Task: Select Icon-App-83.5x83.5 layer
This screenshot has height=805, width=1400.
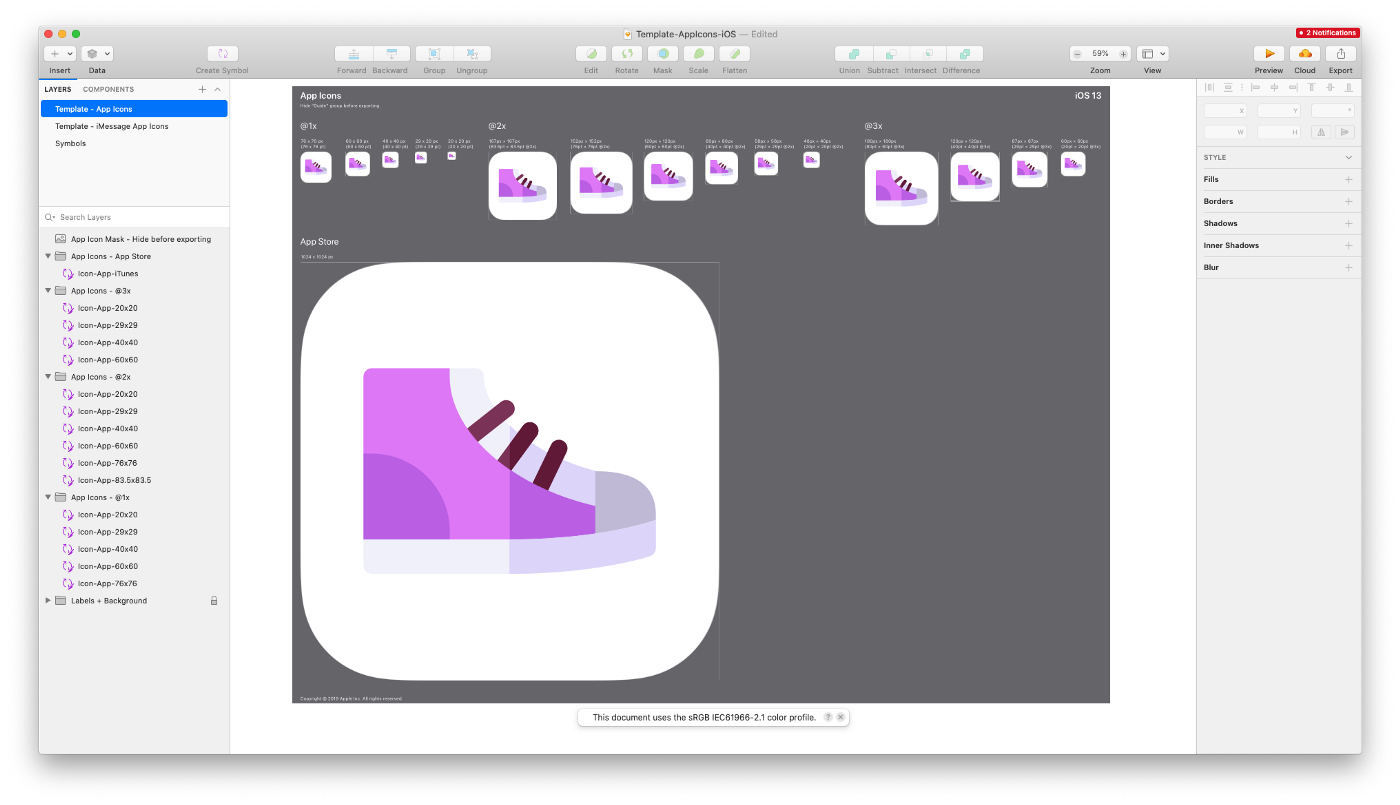Action: click(134, 480)
